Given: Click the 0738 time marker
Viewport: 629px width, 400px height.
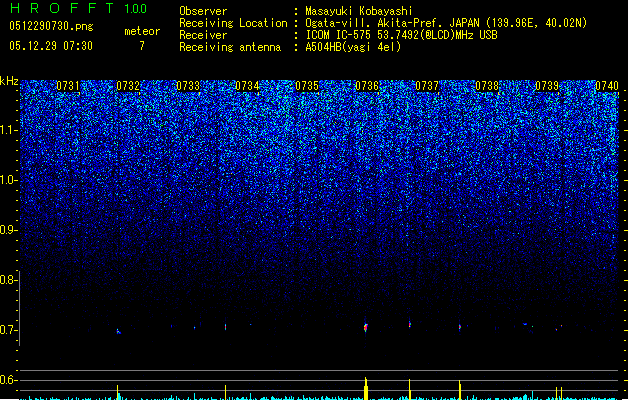Looking at the screenshot, I should point(487,86).
